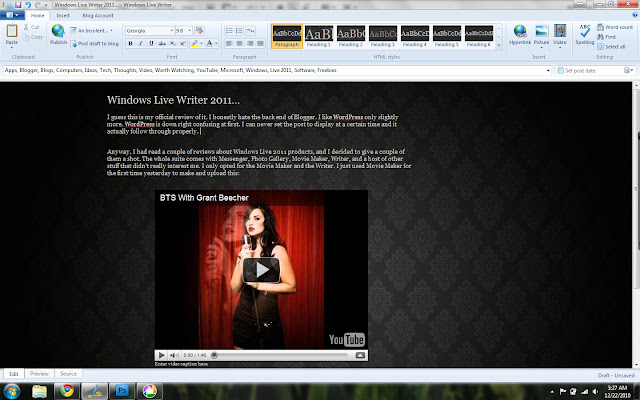Insert a Hyperlink

pos(520,35)
